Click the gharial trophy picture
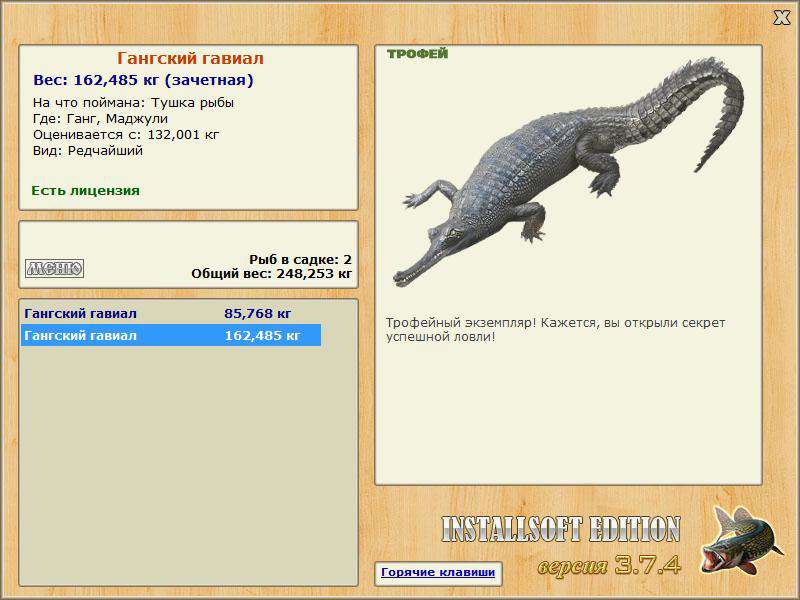Screen dimensions: 800x600 point(568,173)
